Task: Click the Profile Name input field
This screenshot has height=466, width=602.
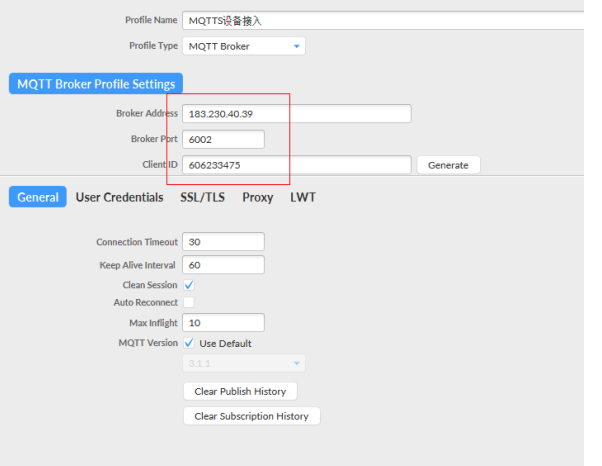Action: pos(383,21)
